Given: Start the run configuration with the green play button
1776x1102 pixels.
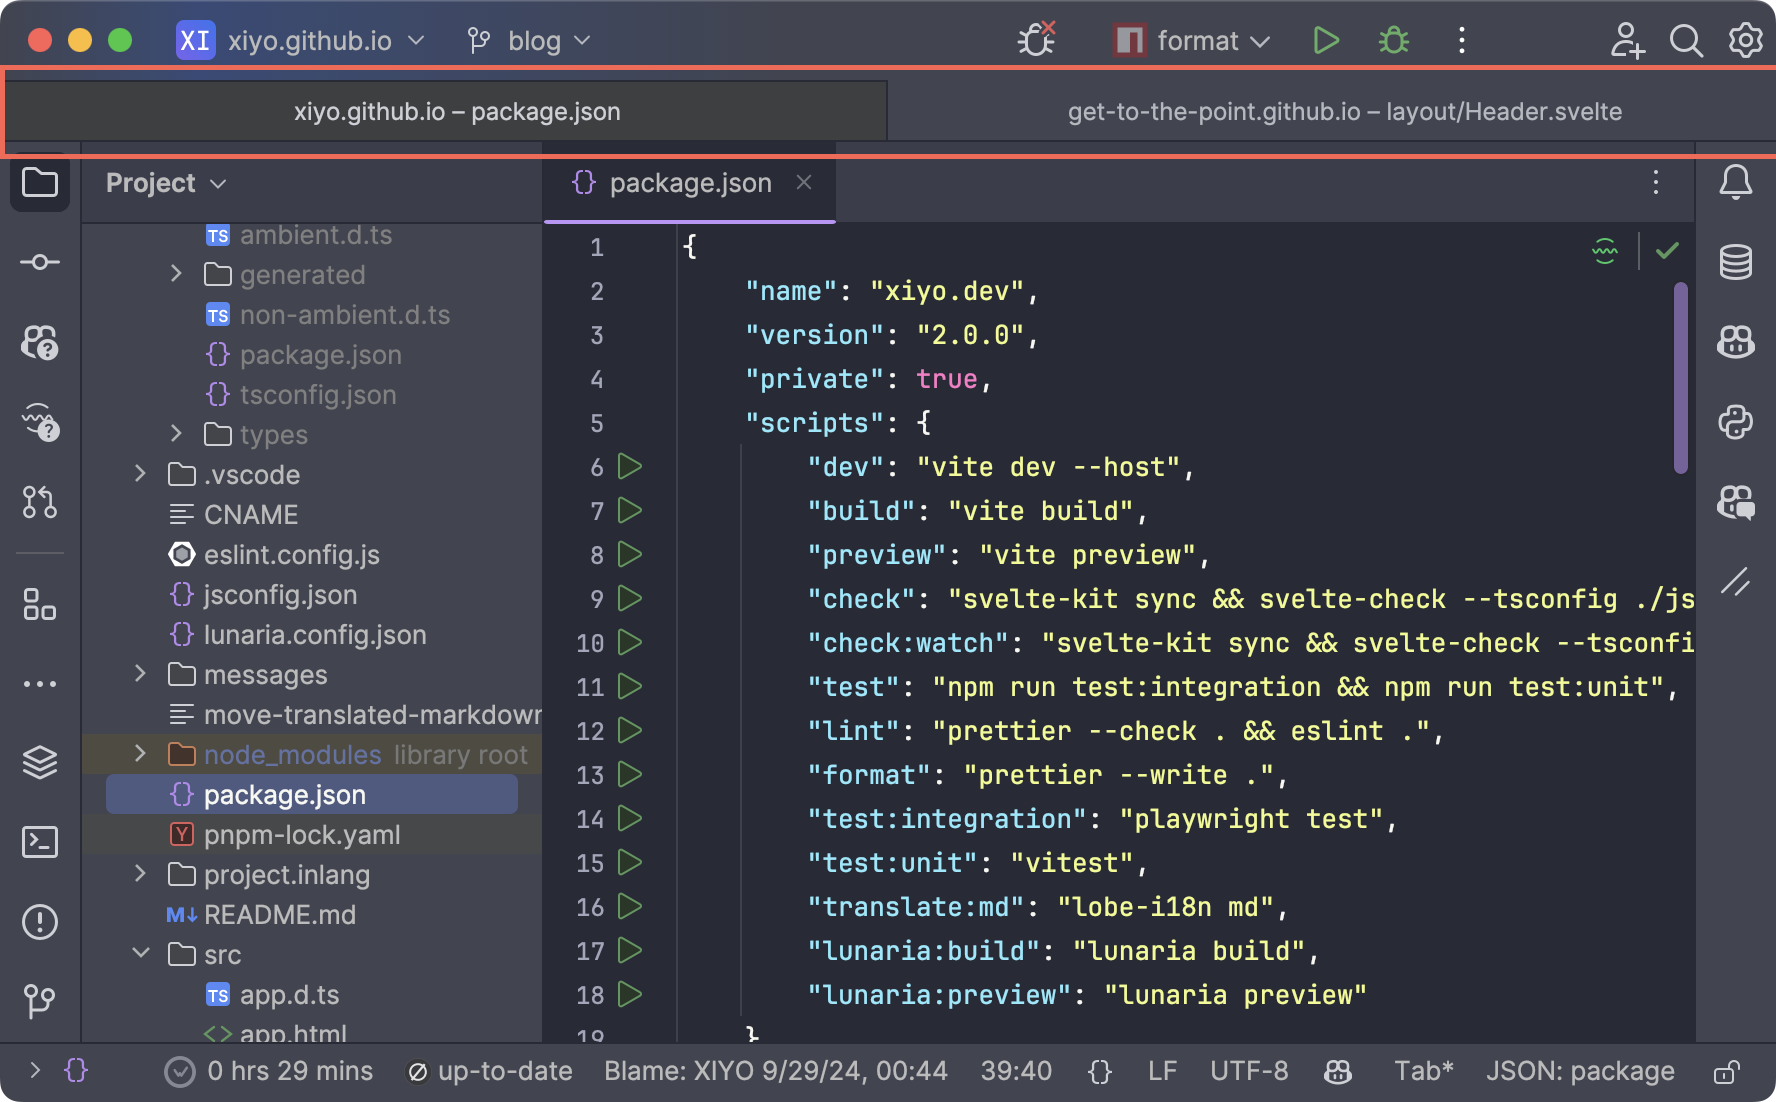Looking at the screenshot, I should click(x=1326, y=40).
